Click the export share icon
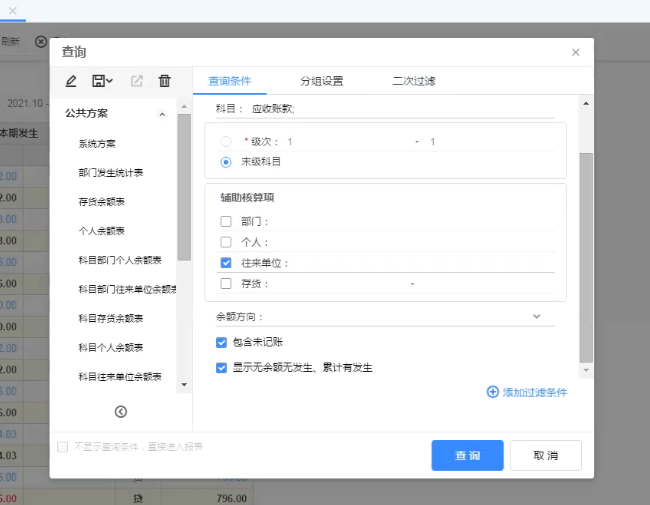The width and height of the screenshot is (650, 505). tap(137, 81)
